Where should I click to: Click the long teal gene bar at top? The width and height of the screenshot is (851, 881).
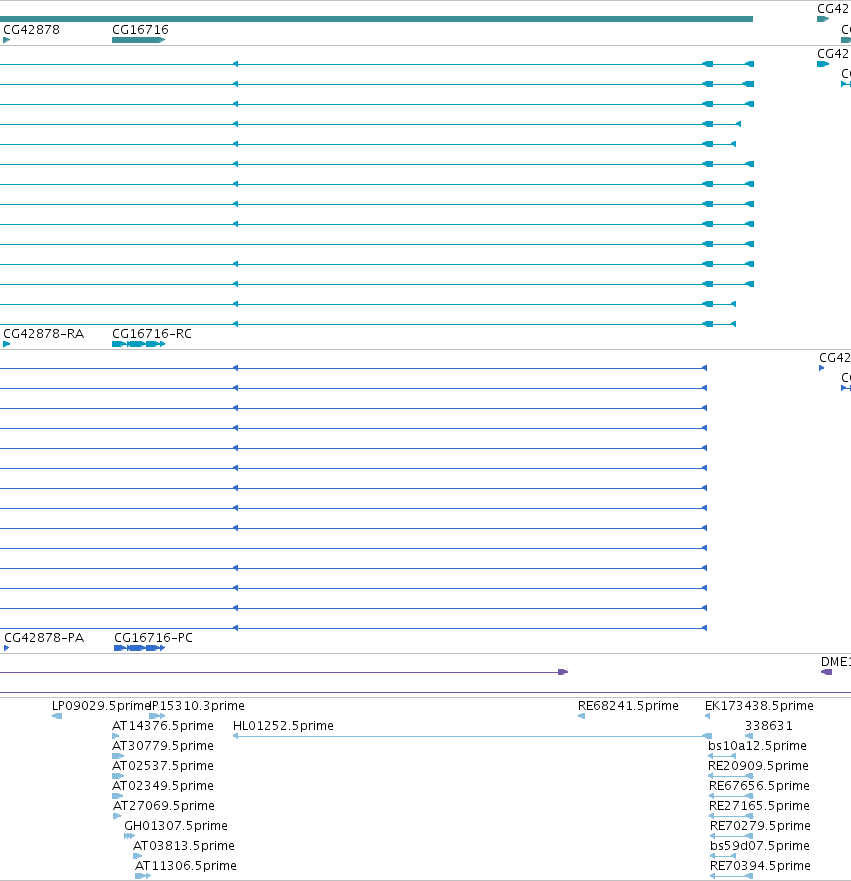coord(376,19)
